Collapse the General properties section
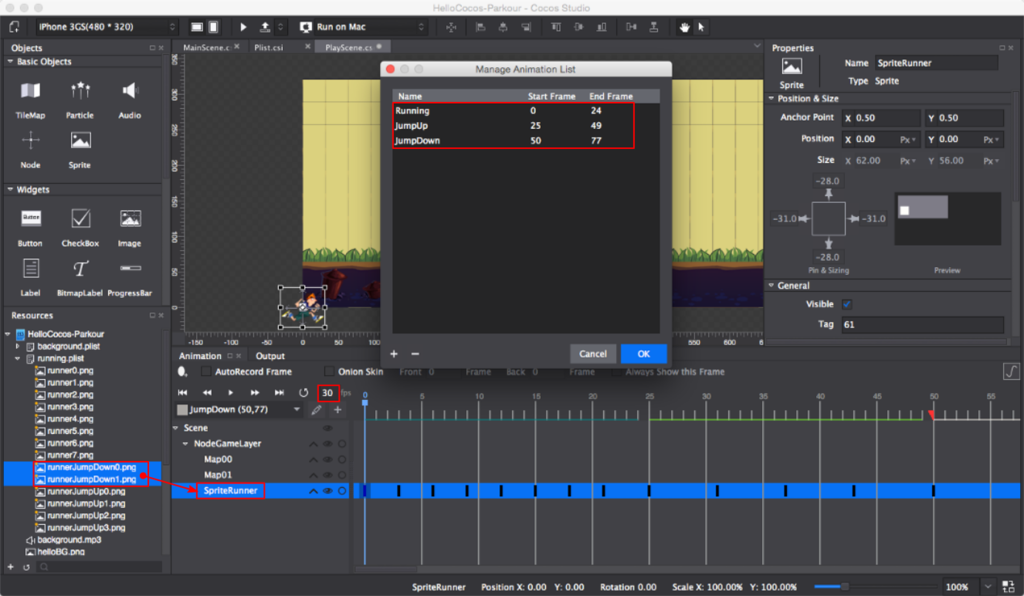Screen dimensions: 1024x596 [771, 285]
